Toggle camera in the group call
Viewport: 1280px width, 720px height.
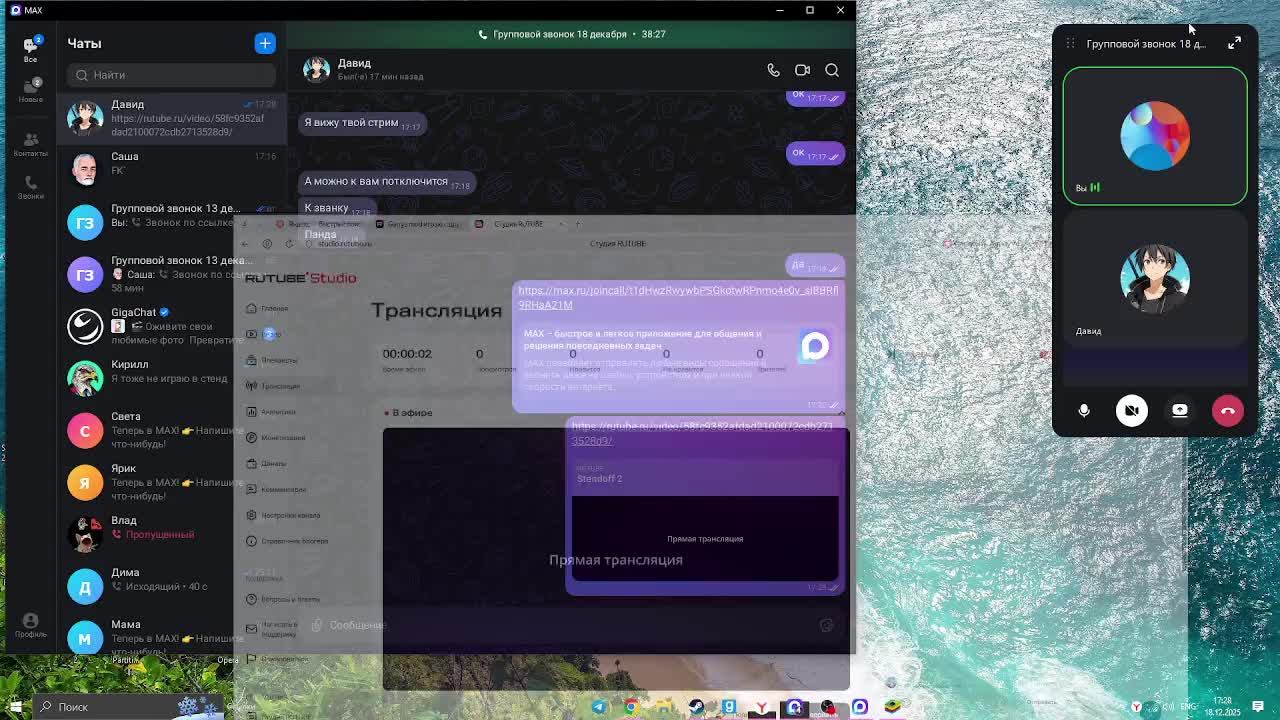(x=1132, y=410)
